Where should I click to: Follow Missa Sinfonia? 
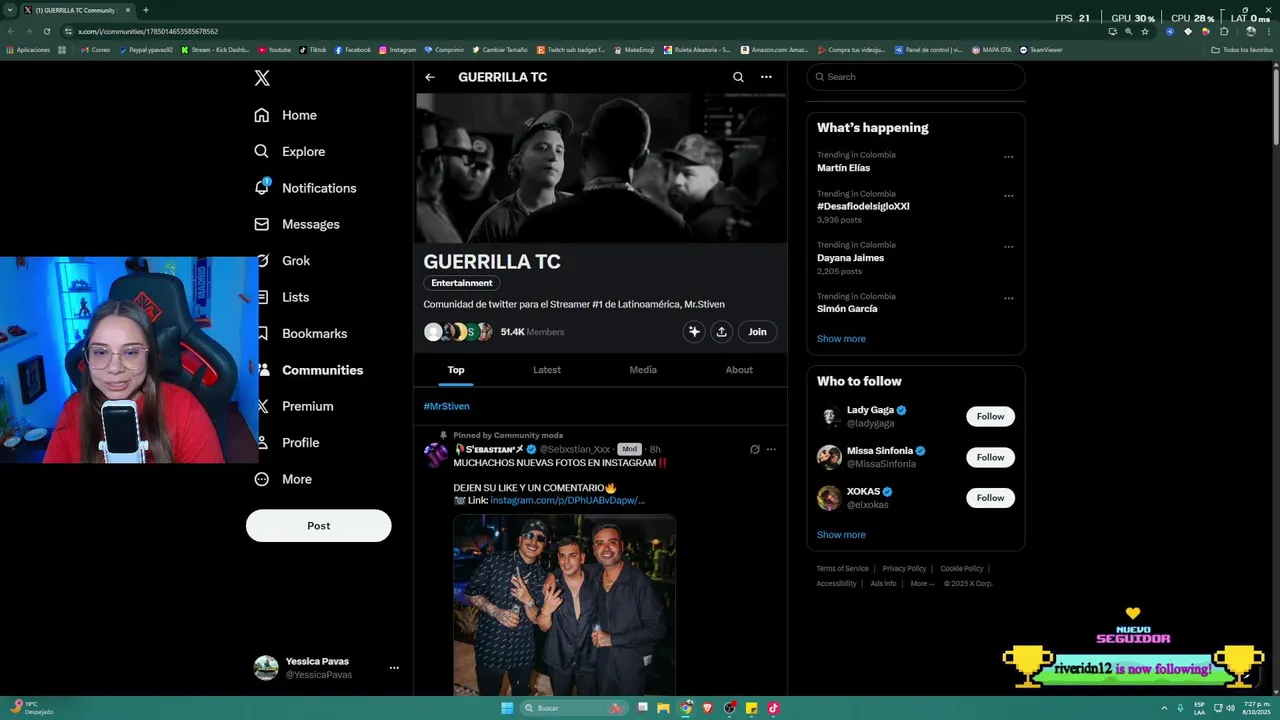click(x=990, y=457)
